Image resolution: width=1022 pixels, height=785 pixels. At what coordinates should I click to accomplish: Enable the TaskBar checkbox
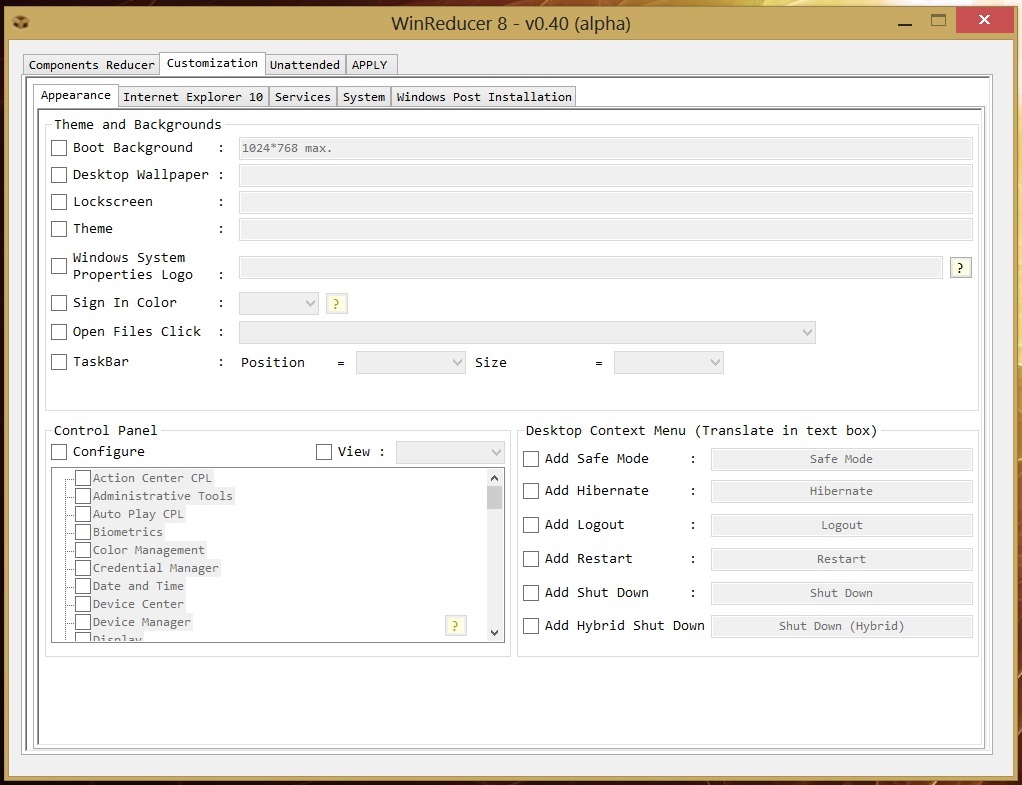click(x=59, y=362)
